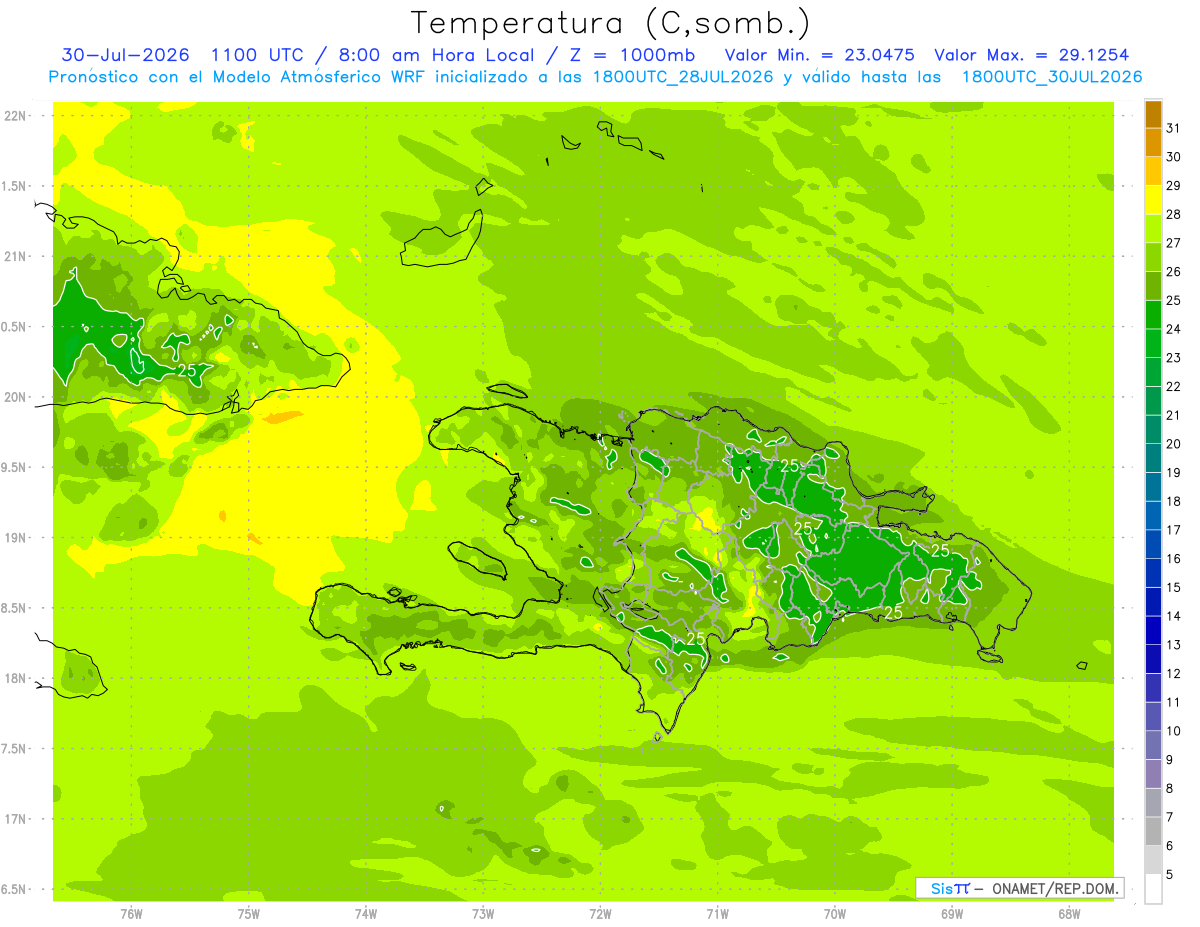Click the 18N latitude axis label
This screenshot has width=1200, height=927.
[16, 678]
